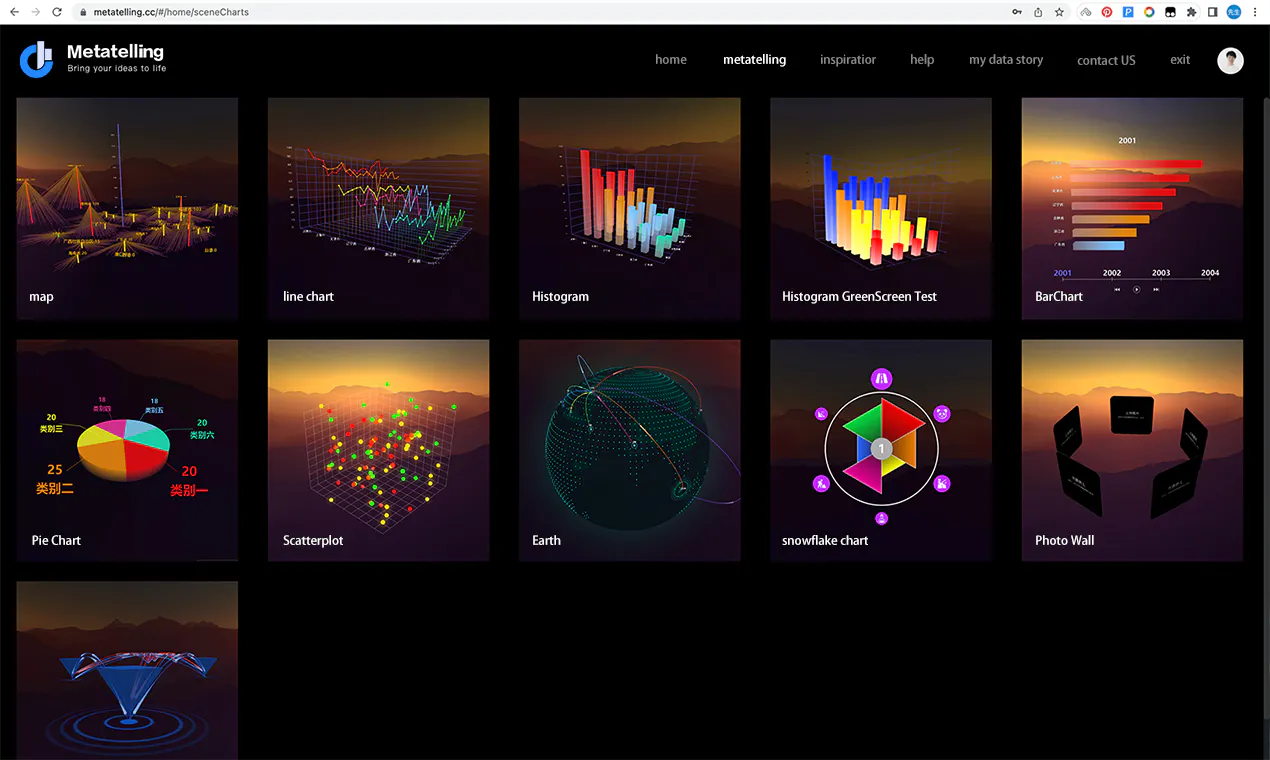Open the blue P extension icon
The image size is (1270, 760).
click(x=1128, y=12)
